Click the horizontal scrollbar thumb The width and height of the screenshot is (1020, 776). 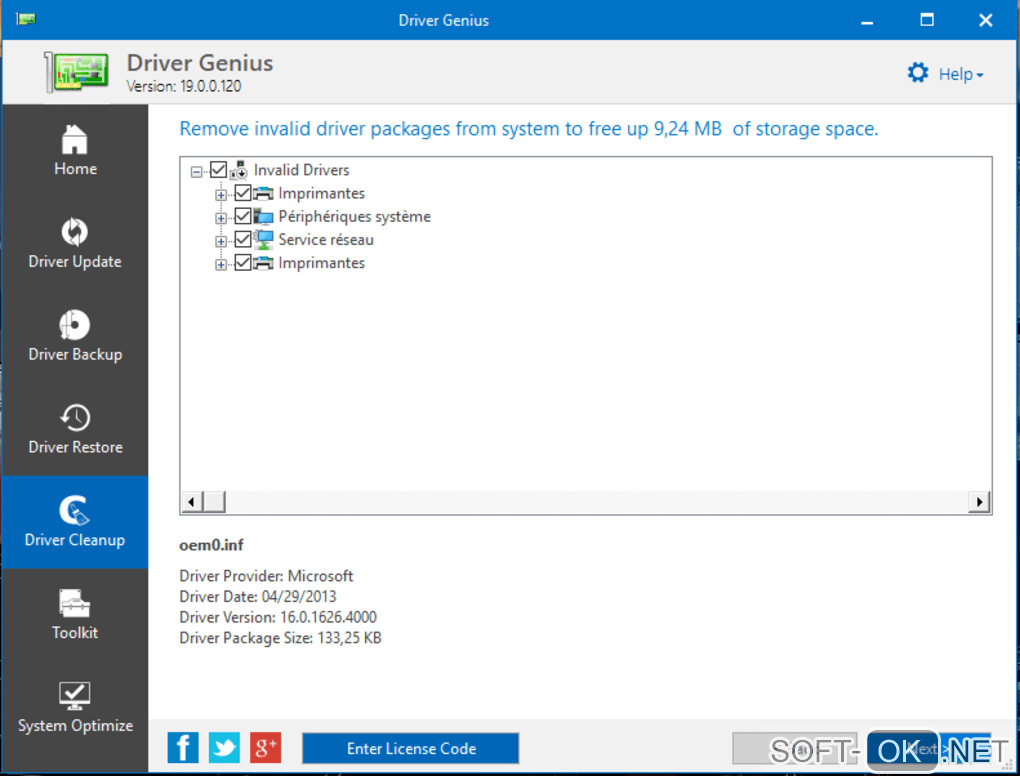pos(214,502)
